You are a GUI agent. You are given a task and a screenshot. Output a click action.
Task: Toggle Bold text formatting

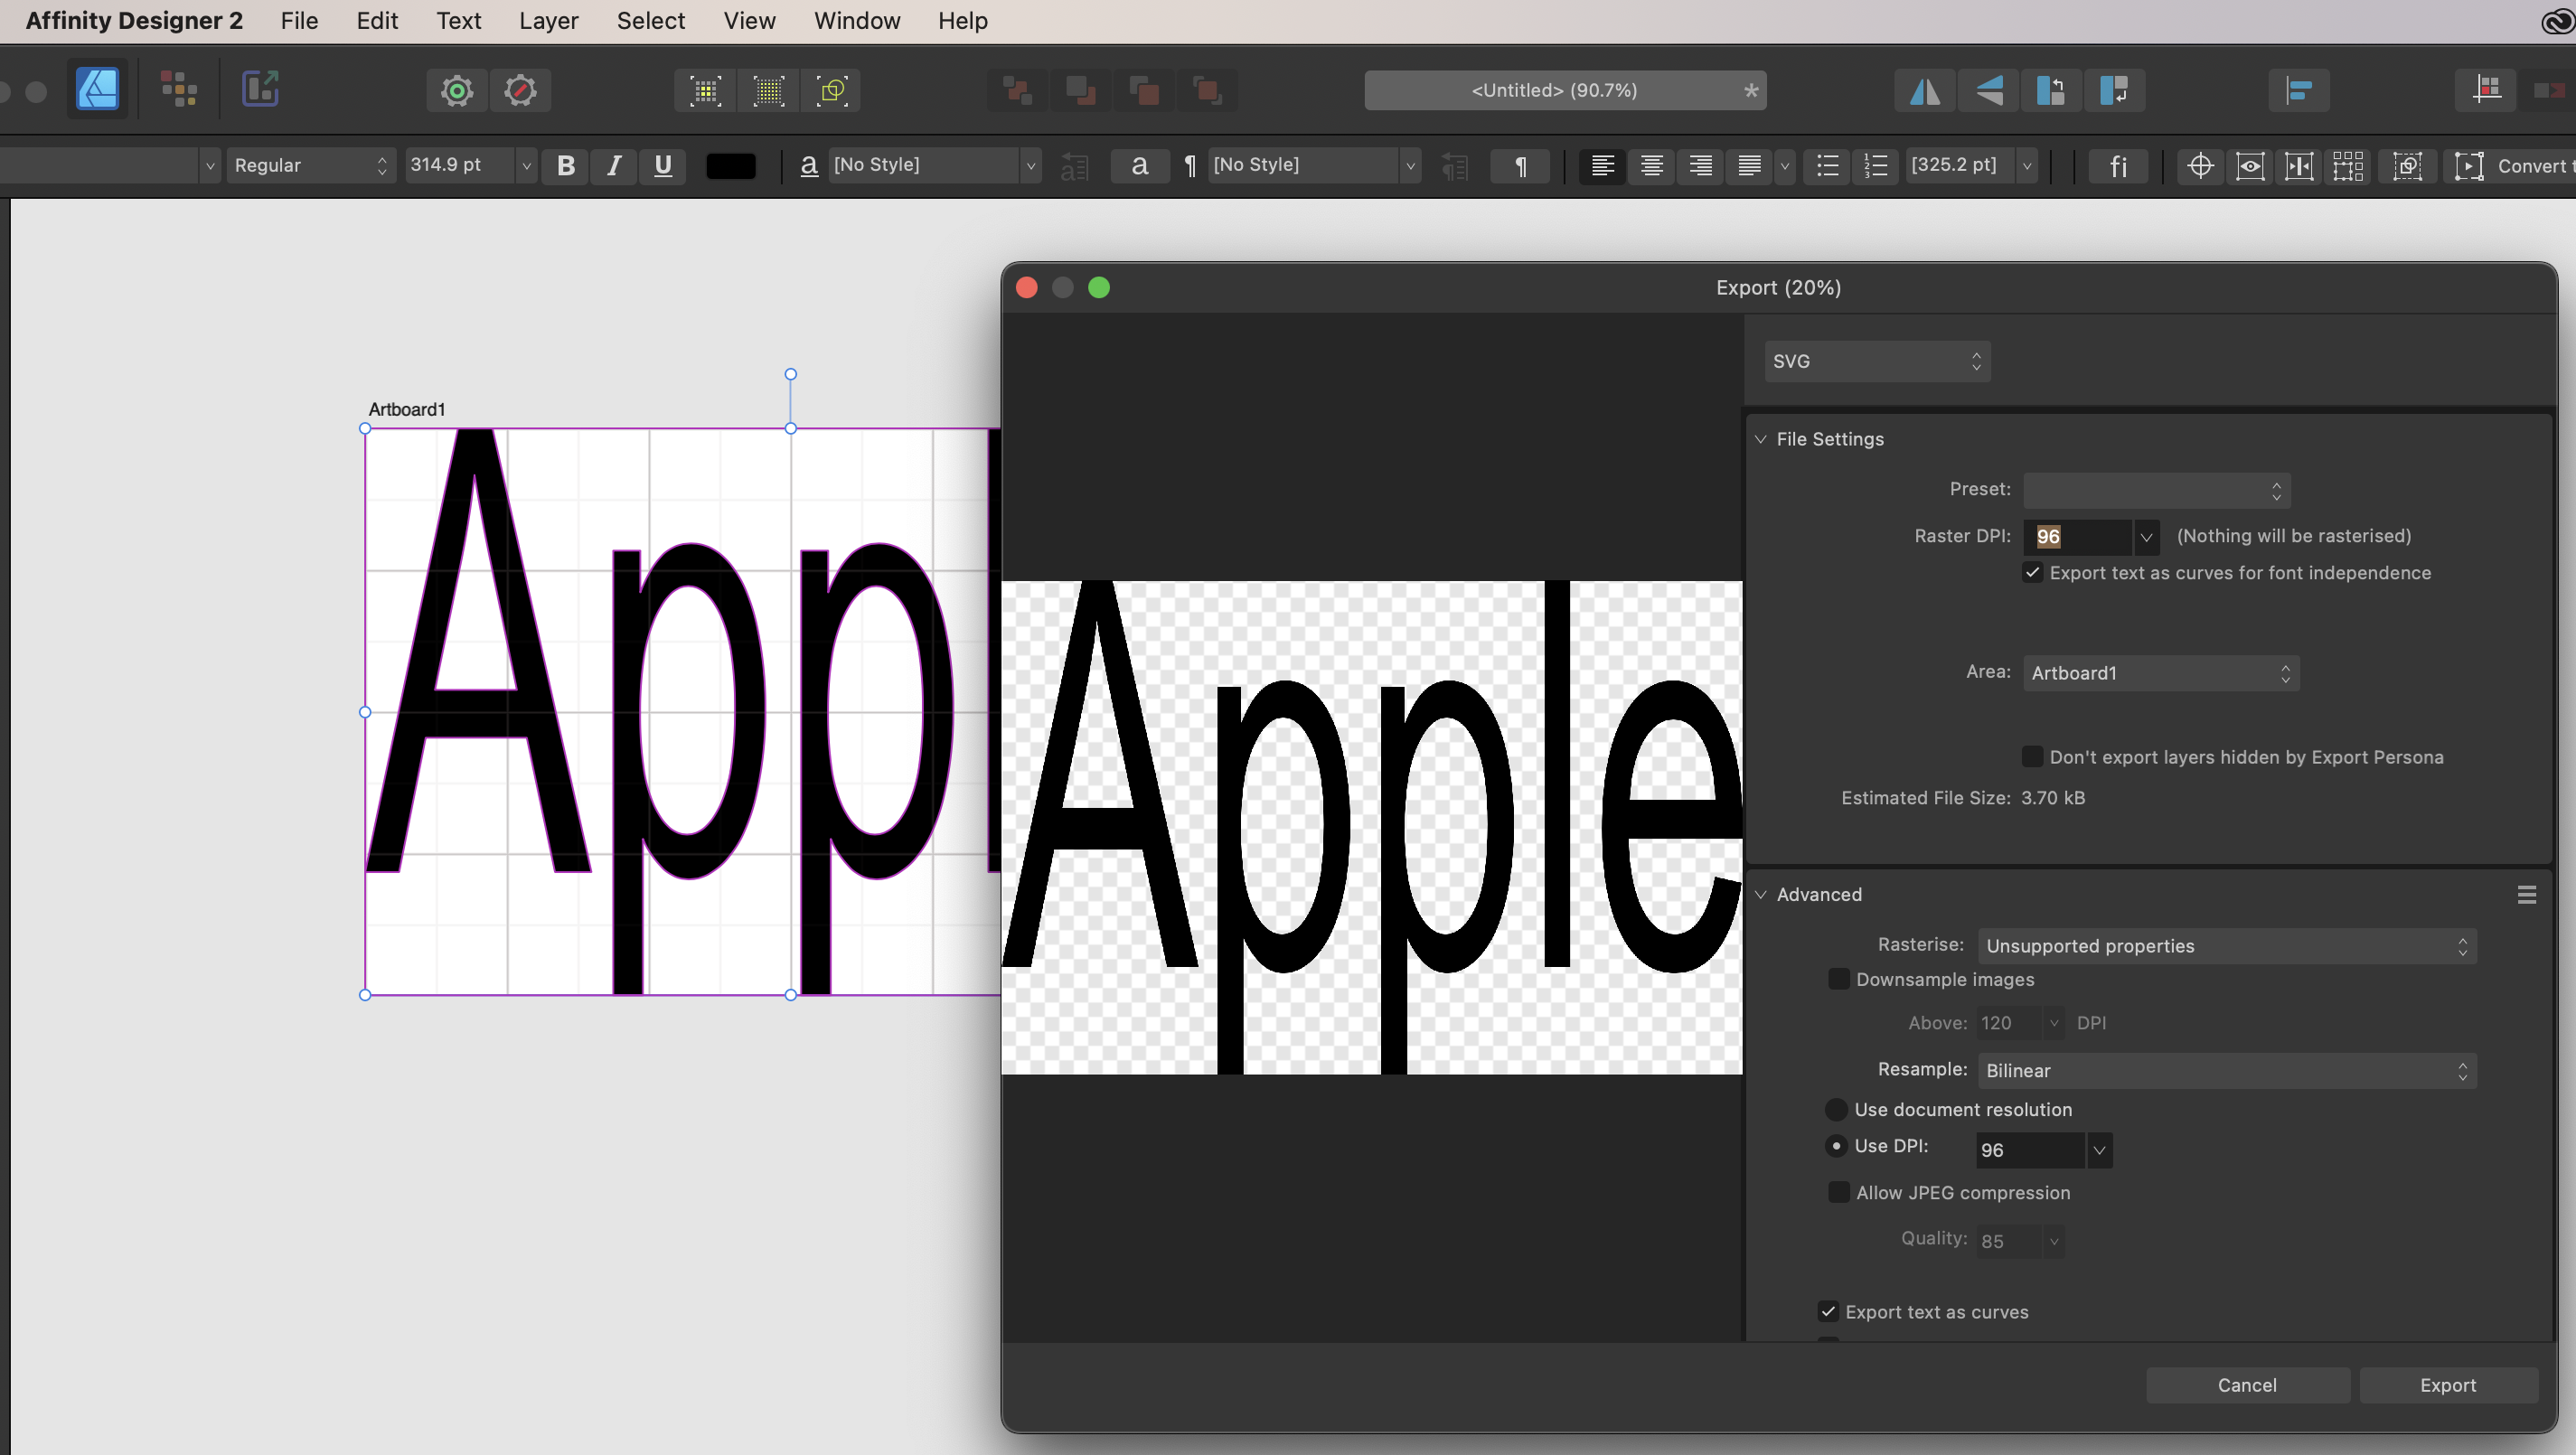566,165
